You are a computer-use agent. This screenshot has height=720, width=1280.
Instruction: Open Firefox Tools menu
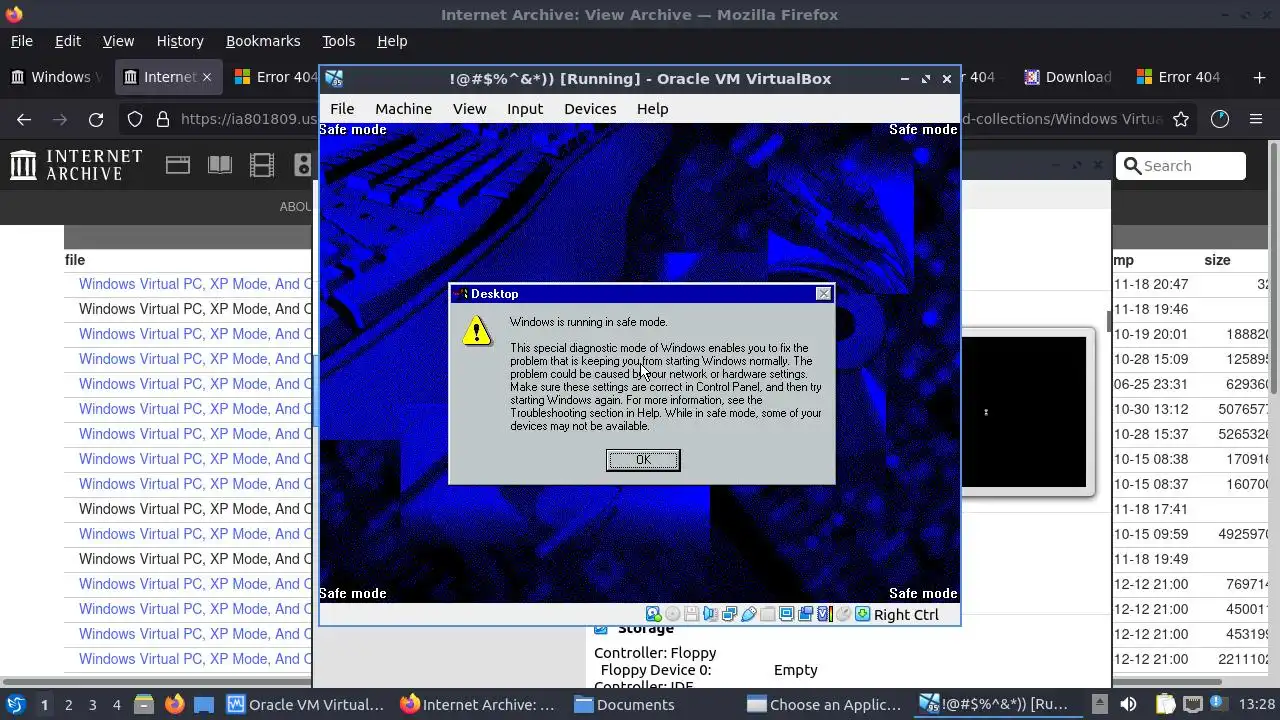[x=338, y=41]
